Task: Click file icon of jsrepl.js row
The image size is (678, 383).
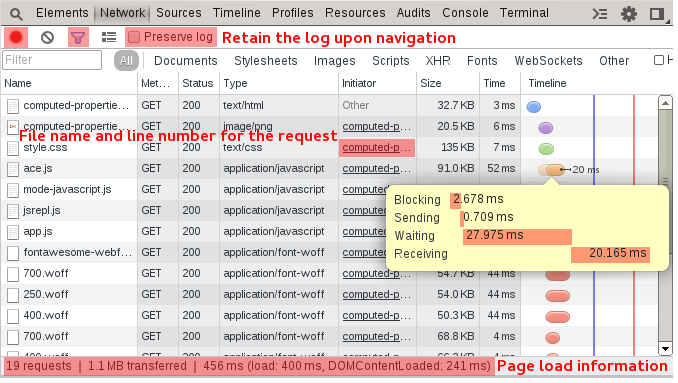Action: [13, 211]
